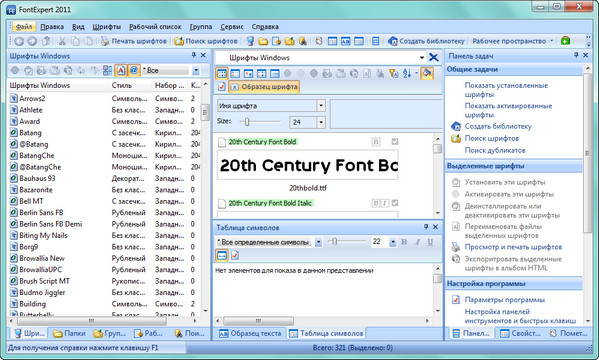Click the Size slider handle

[247, 122]
